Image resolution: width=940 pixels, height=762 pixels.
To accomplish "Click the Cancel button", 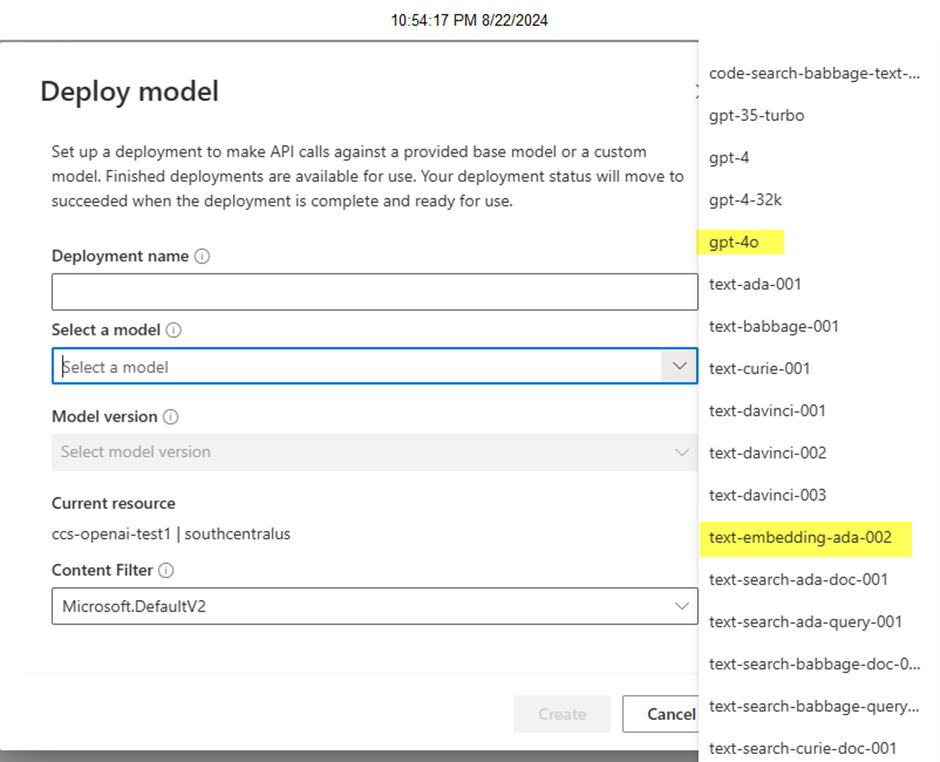I will [x=661, y=714].
